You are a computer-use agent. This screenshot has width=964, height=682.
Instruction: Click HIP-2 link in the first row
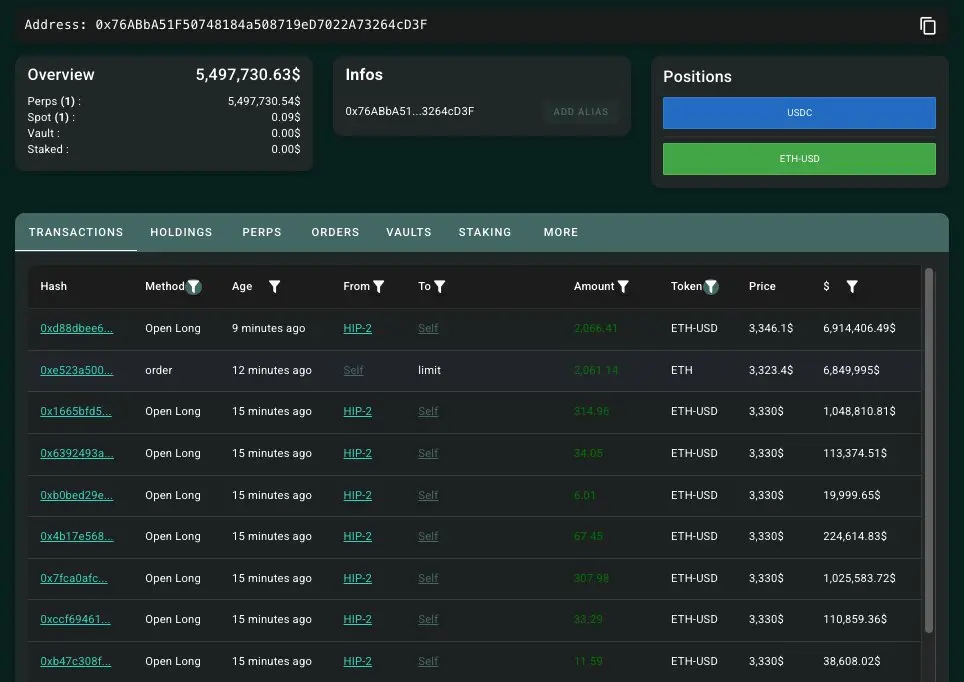click(357, 328)
